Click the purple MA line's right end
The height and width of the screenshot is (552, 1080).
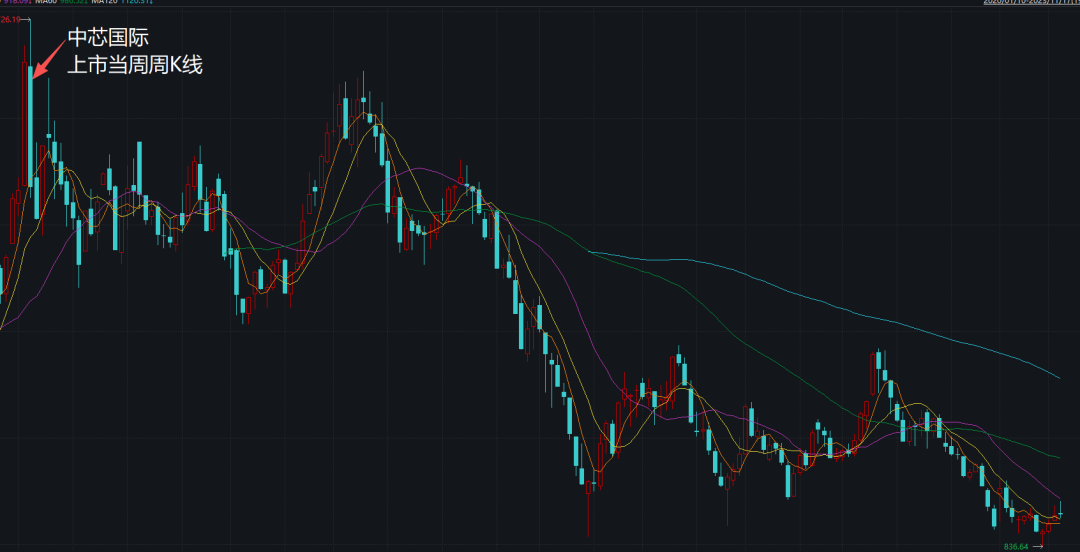pyautogui.click(x=1059, y=496)
